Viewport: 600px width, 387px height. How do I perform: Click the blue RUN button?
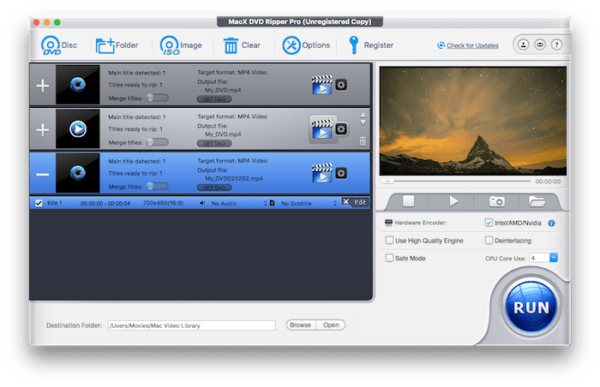(531, 307)
